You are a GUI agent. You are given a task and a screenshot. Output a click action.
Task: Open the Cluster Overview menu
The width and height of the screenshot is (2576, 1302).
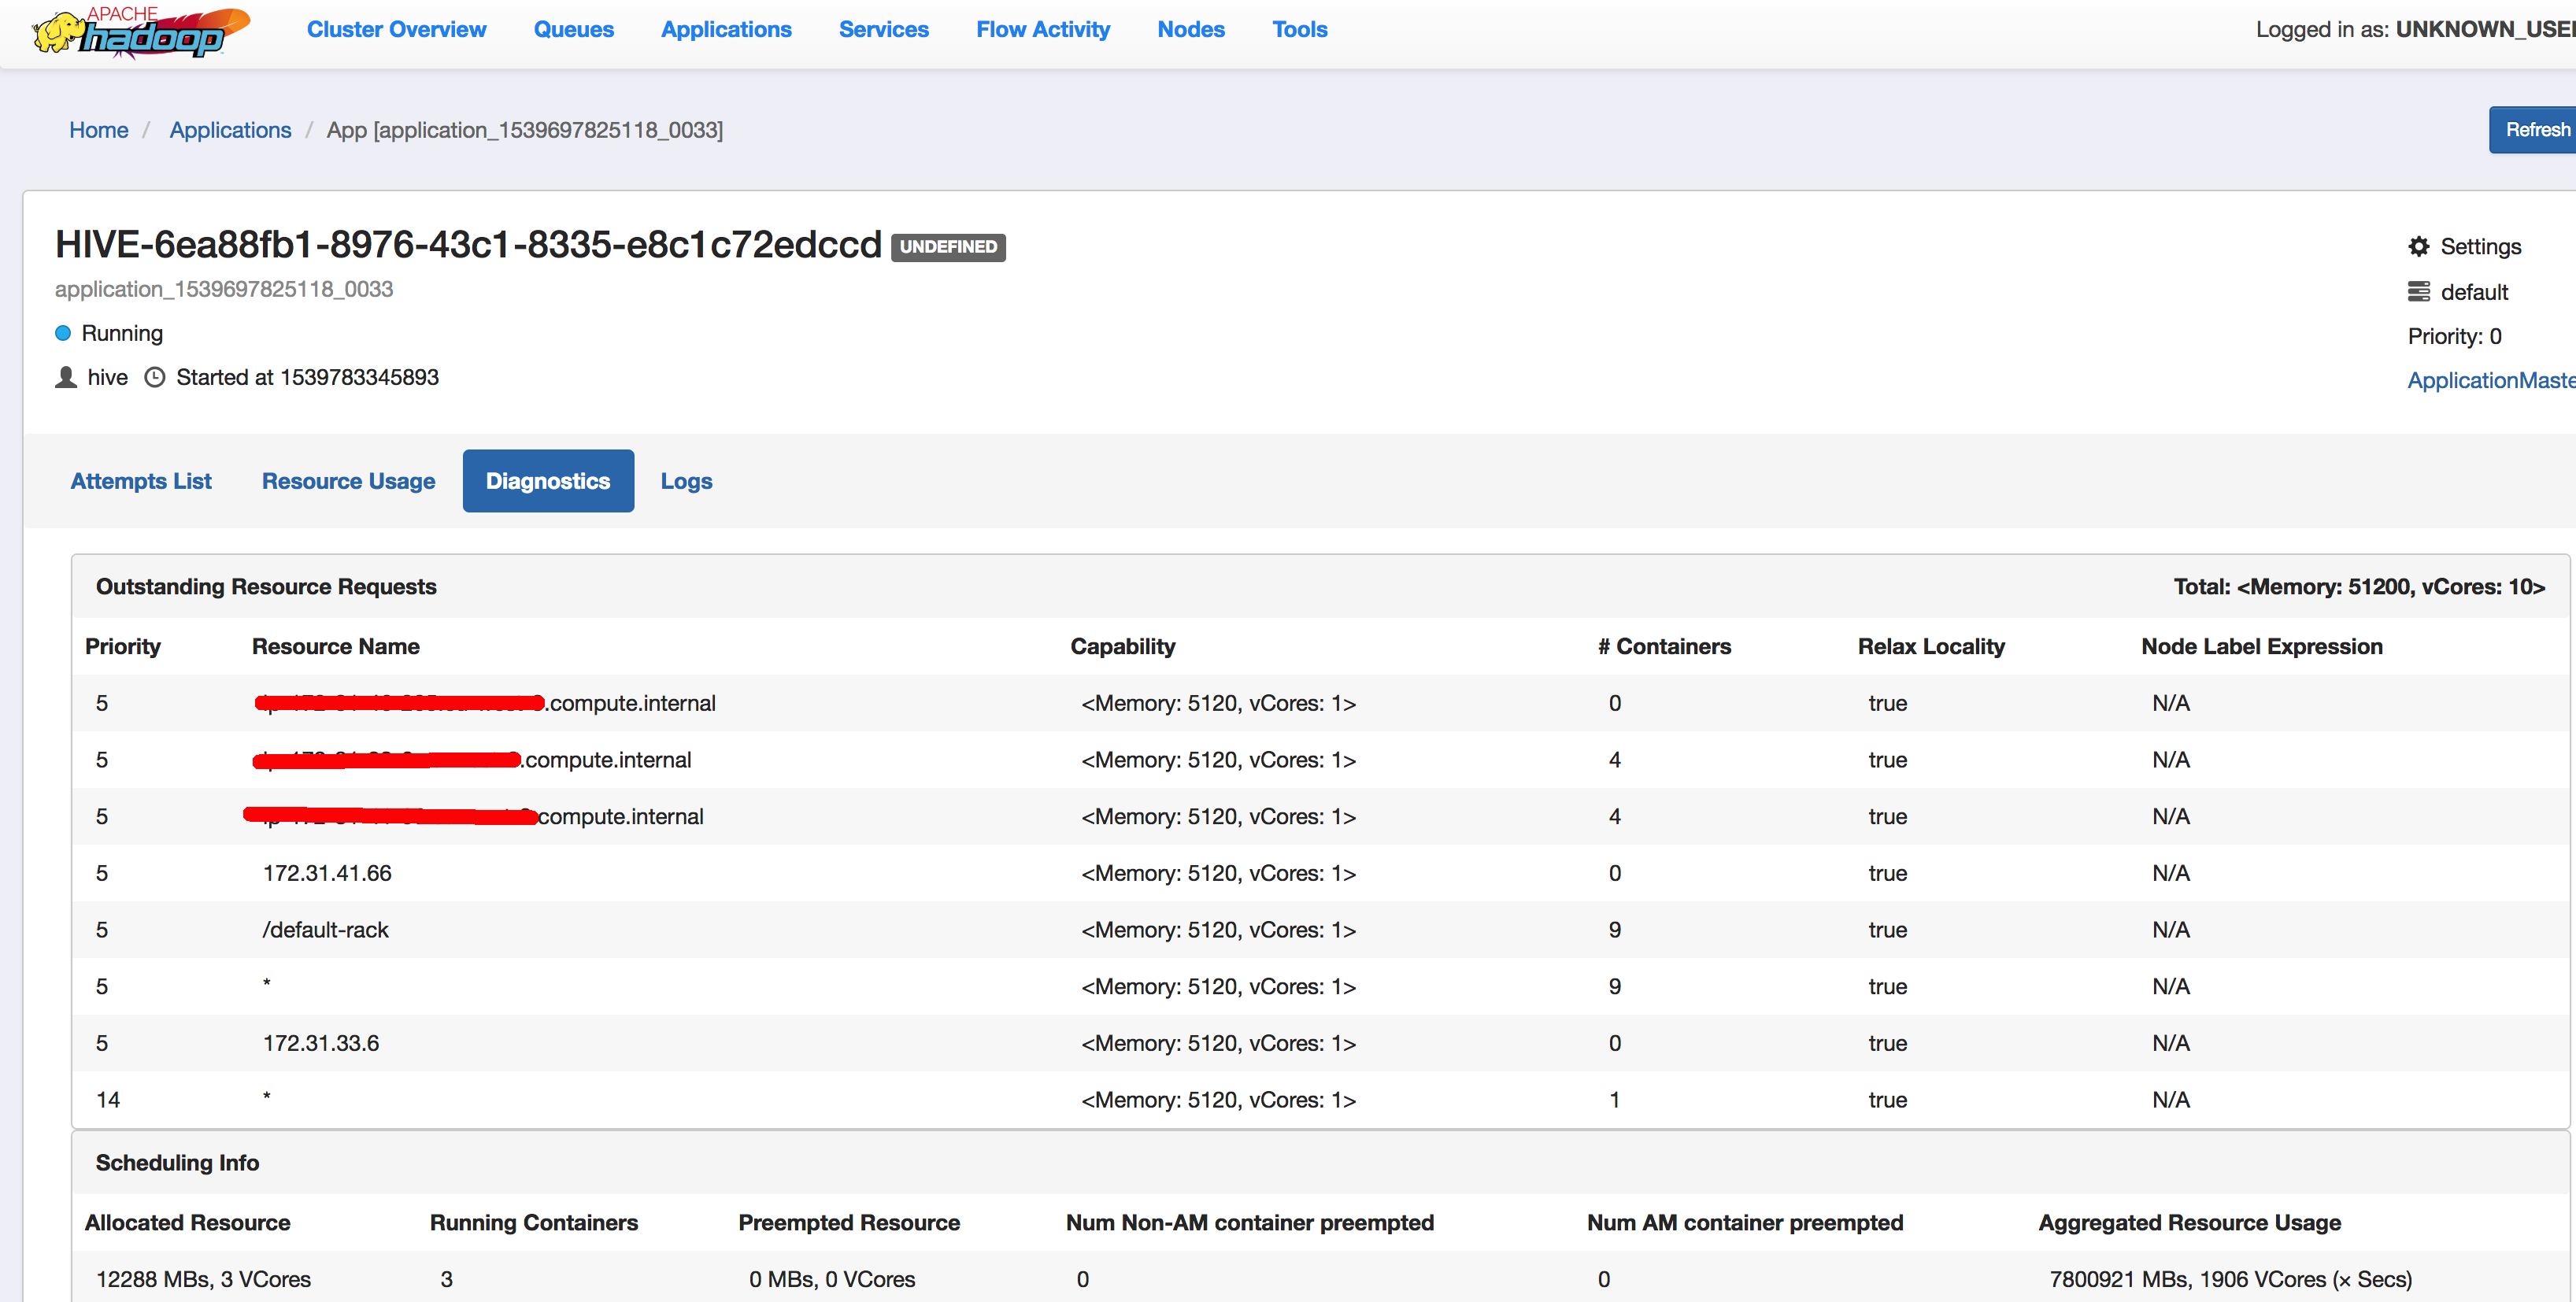tap(396, 30)
